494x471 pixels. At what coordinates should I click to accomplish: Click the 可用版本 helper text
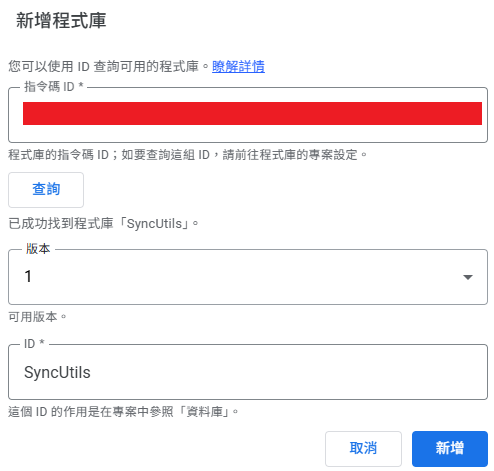coord(37,317)
